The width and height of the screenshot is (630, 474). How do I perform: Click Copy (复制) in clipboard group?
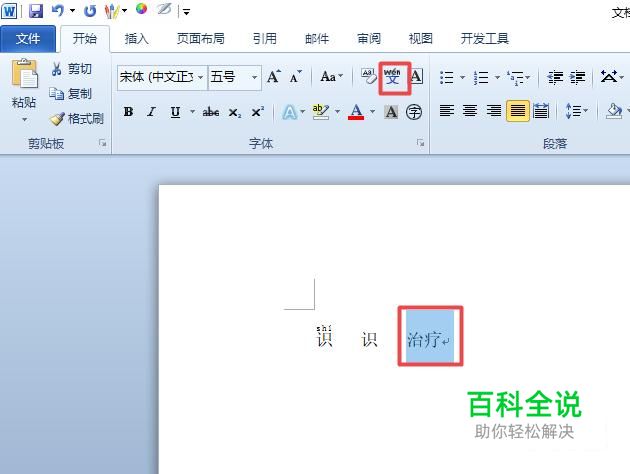[x=70, y=94]
